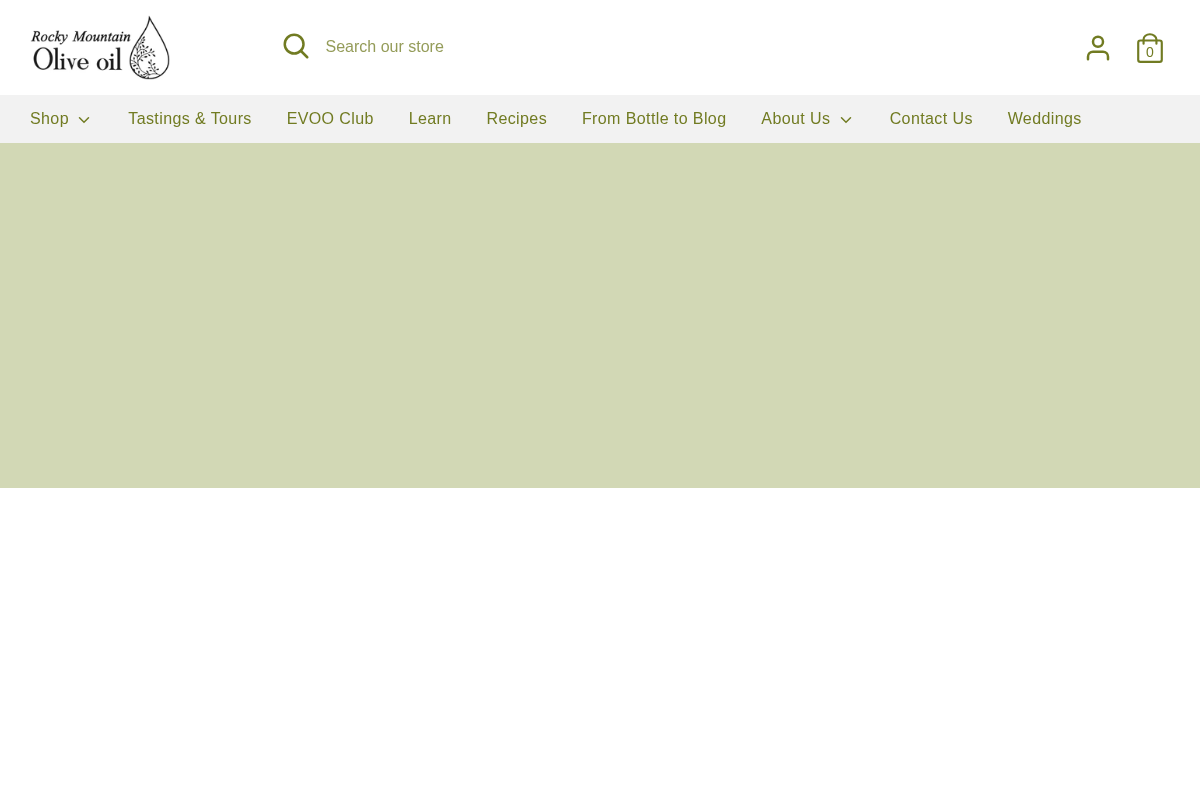Visit the Contact Us page
Viewport: 1200px width, 800px height.
[931, 118]
